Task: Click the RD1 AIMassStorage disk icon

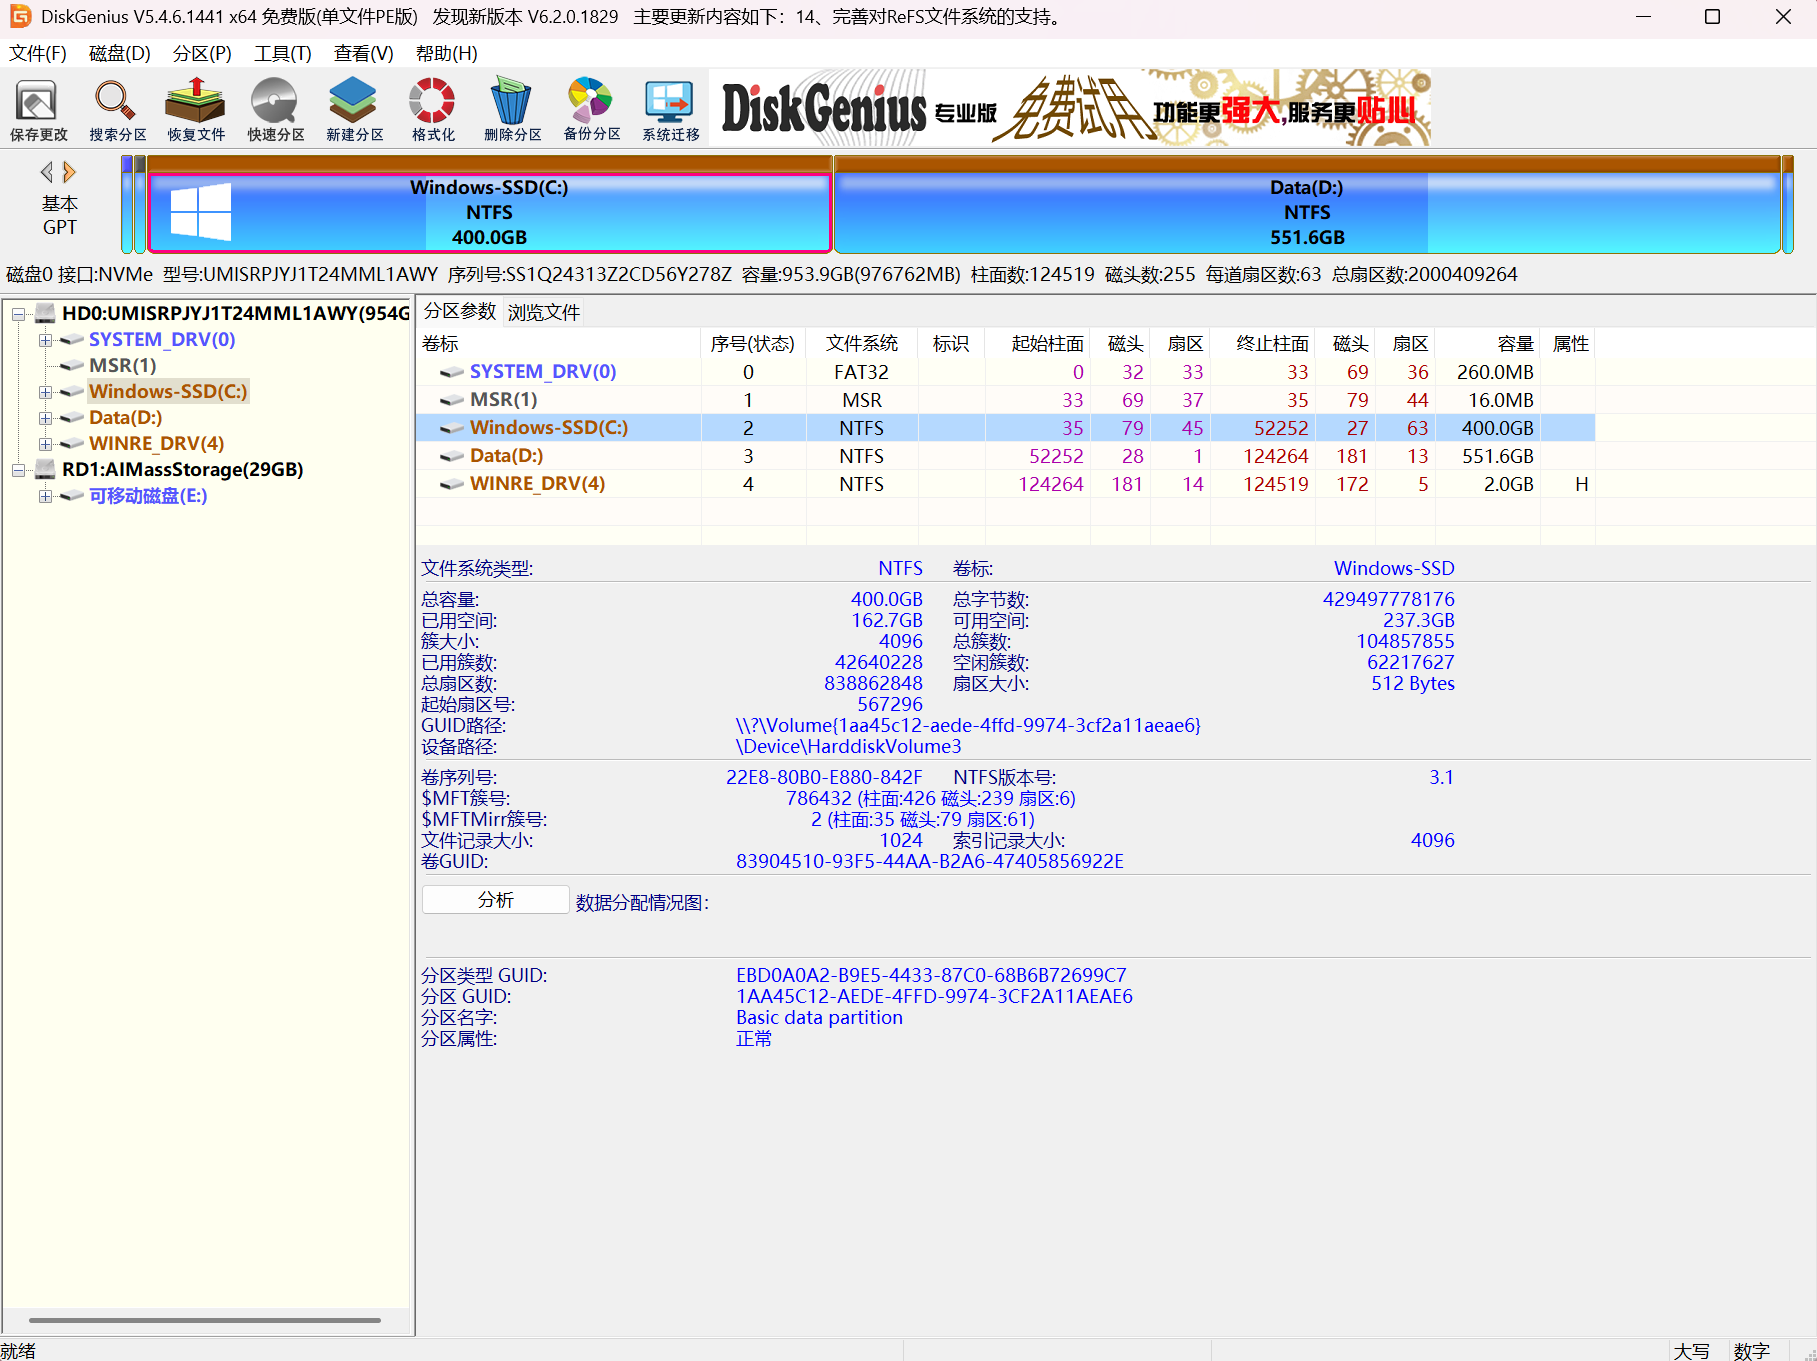Action: pos(45,469)
